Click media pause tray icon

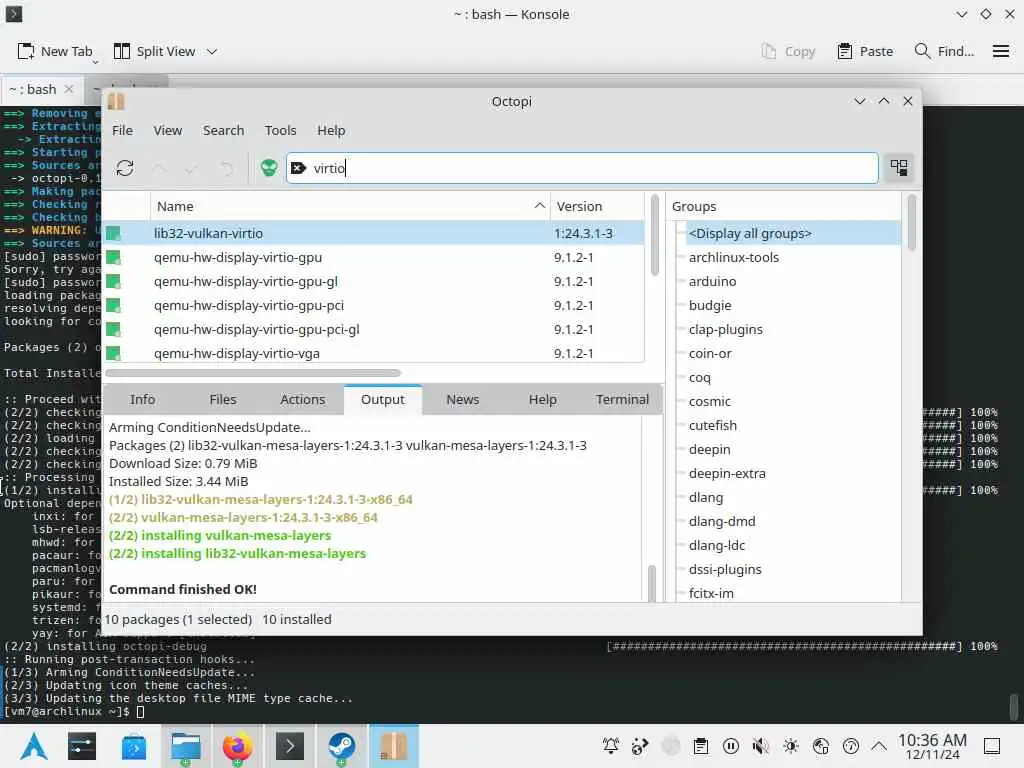pyautogui.click(x=731, y=746)
